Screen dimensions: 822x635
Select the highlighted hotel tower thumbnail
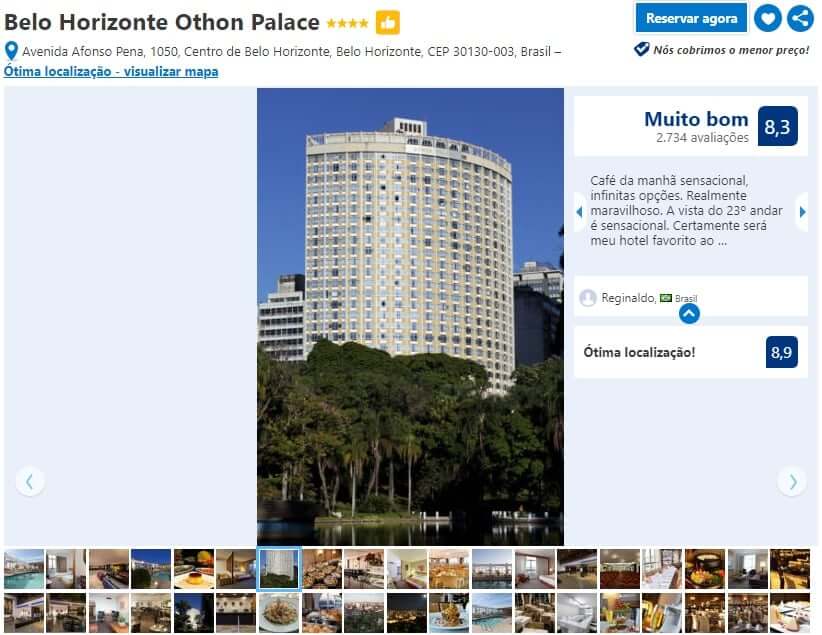coord(279,569)
